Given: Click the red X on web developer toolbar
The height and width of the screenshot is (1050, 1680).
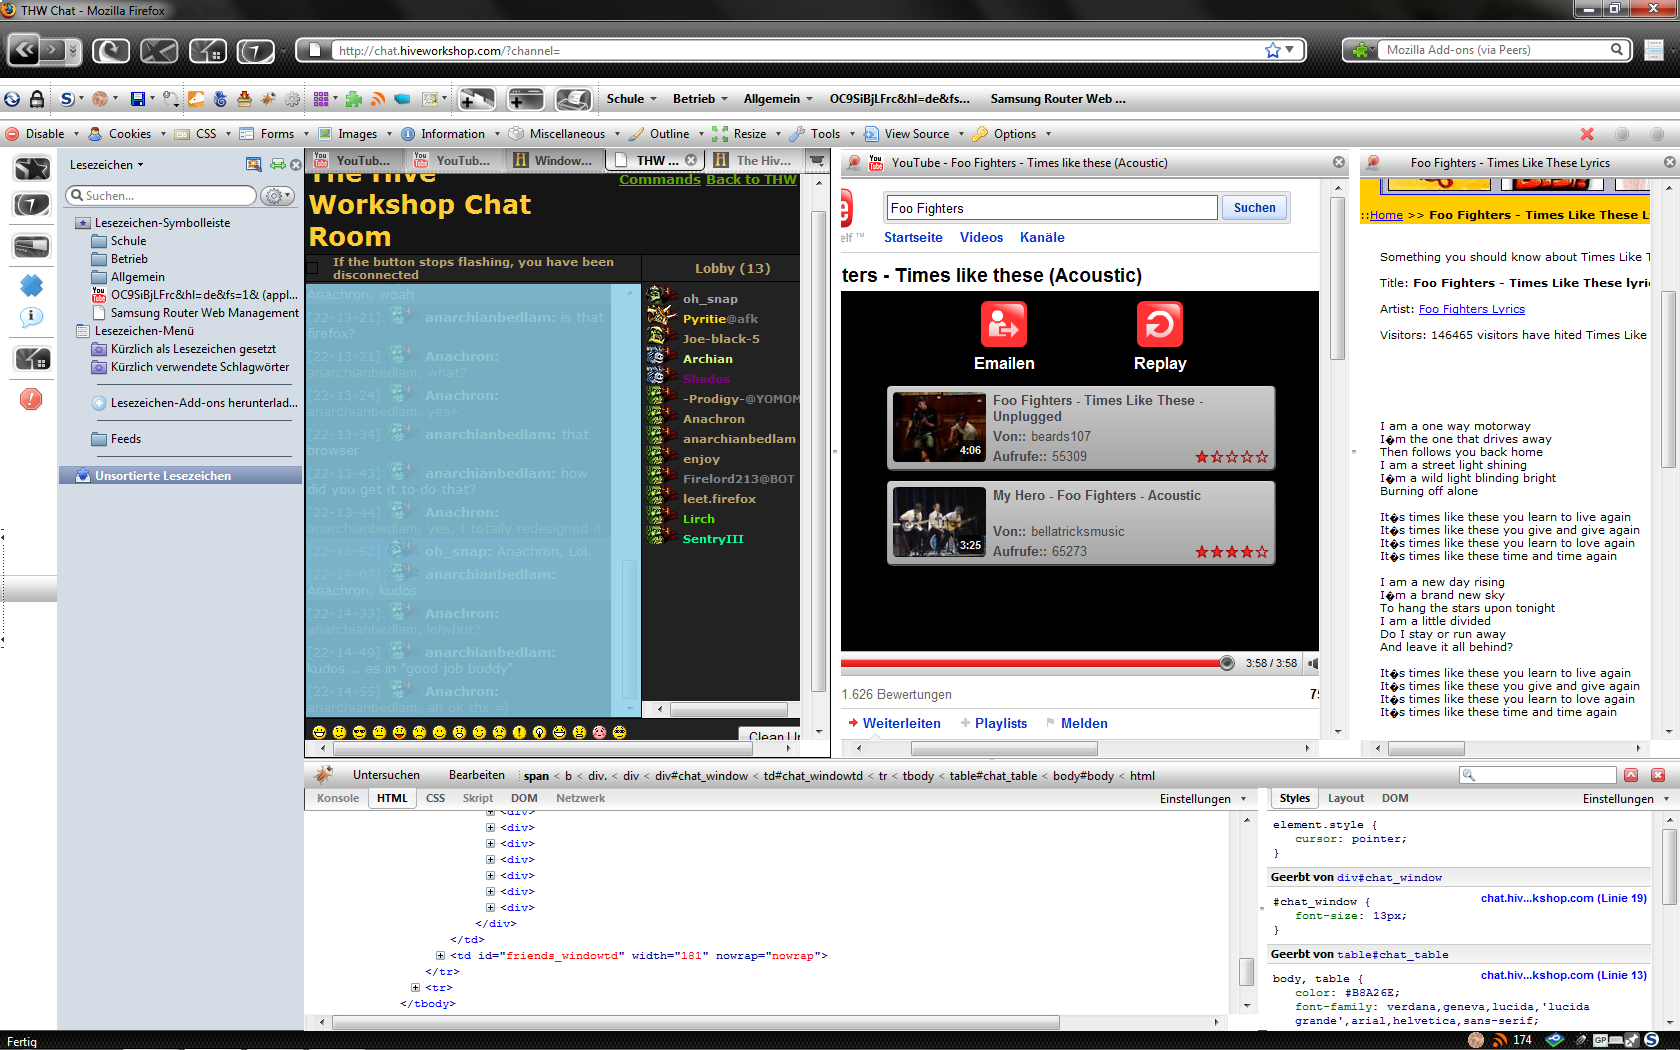Looking at the screenshot, I should point(1587,134).
